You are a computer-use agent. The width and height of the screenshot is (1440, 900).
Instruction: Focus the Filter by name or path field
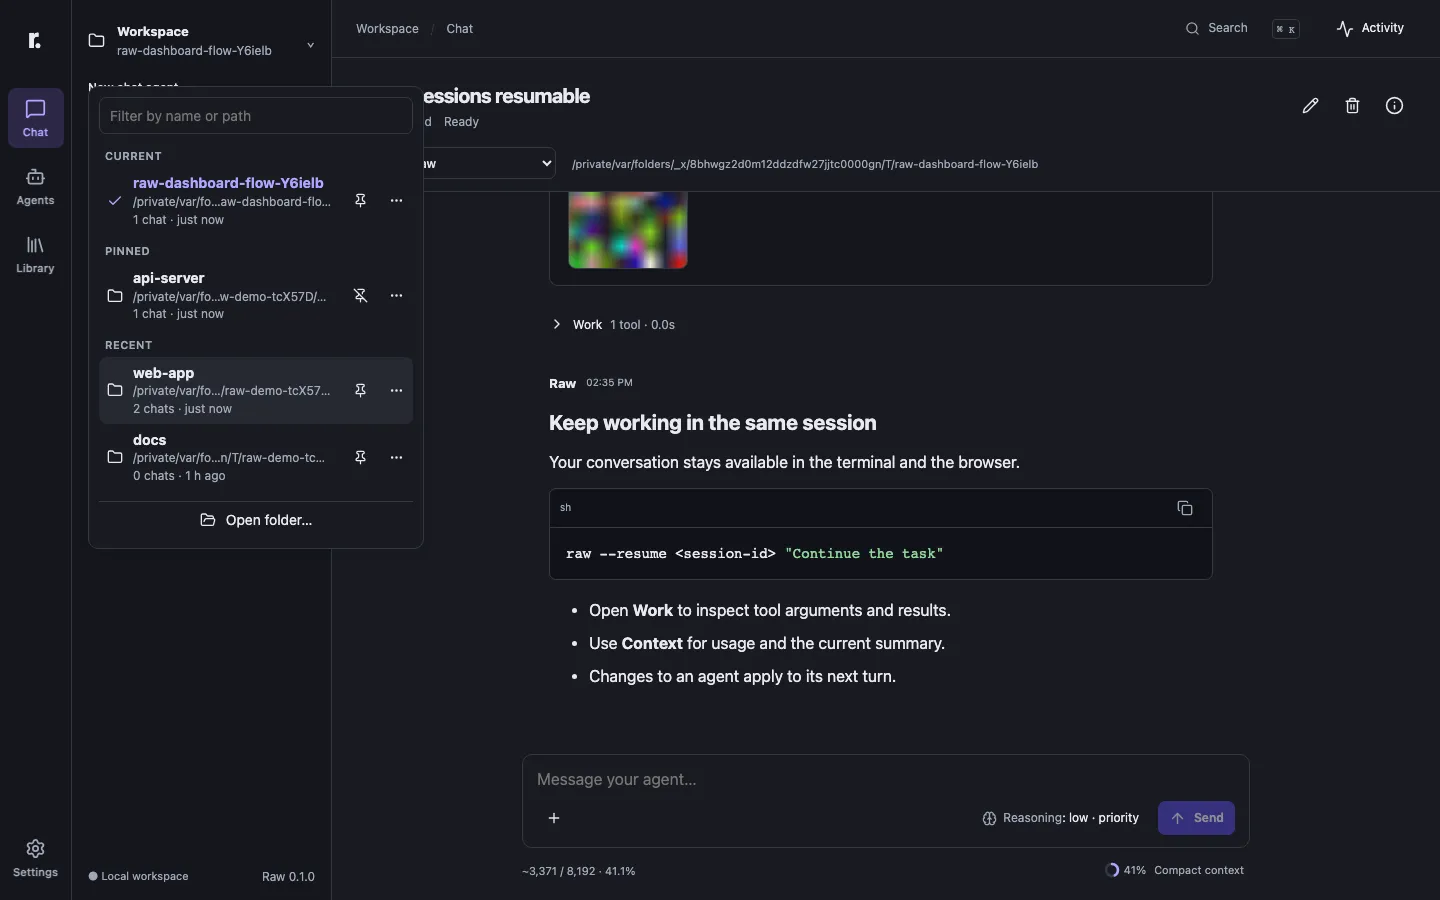coord(256,116)
